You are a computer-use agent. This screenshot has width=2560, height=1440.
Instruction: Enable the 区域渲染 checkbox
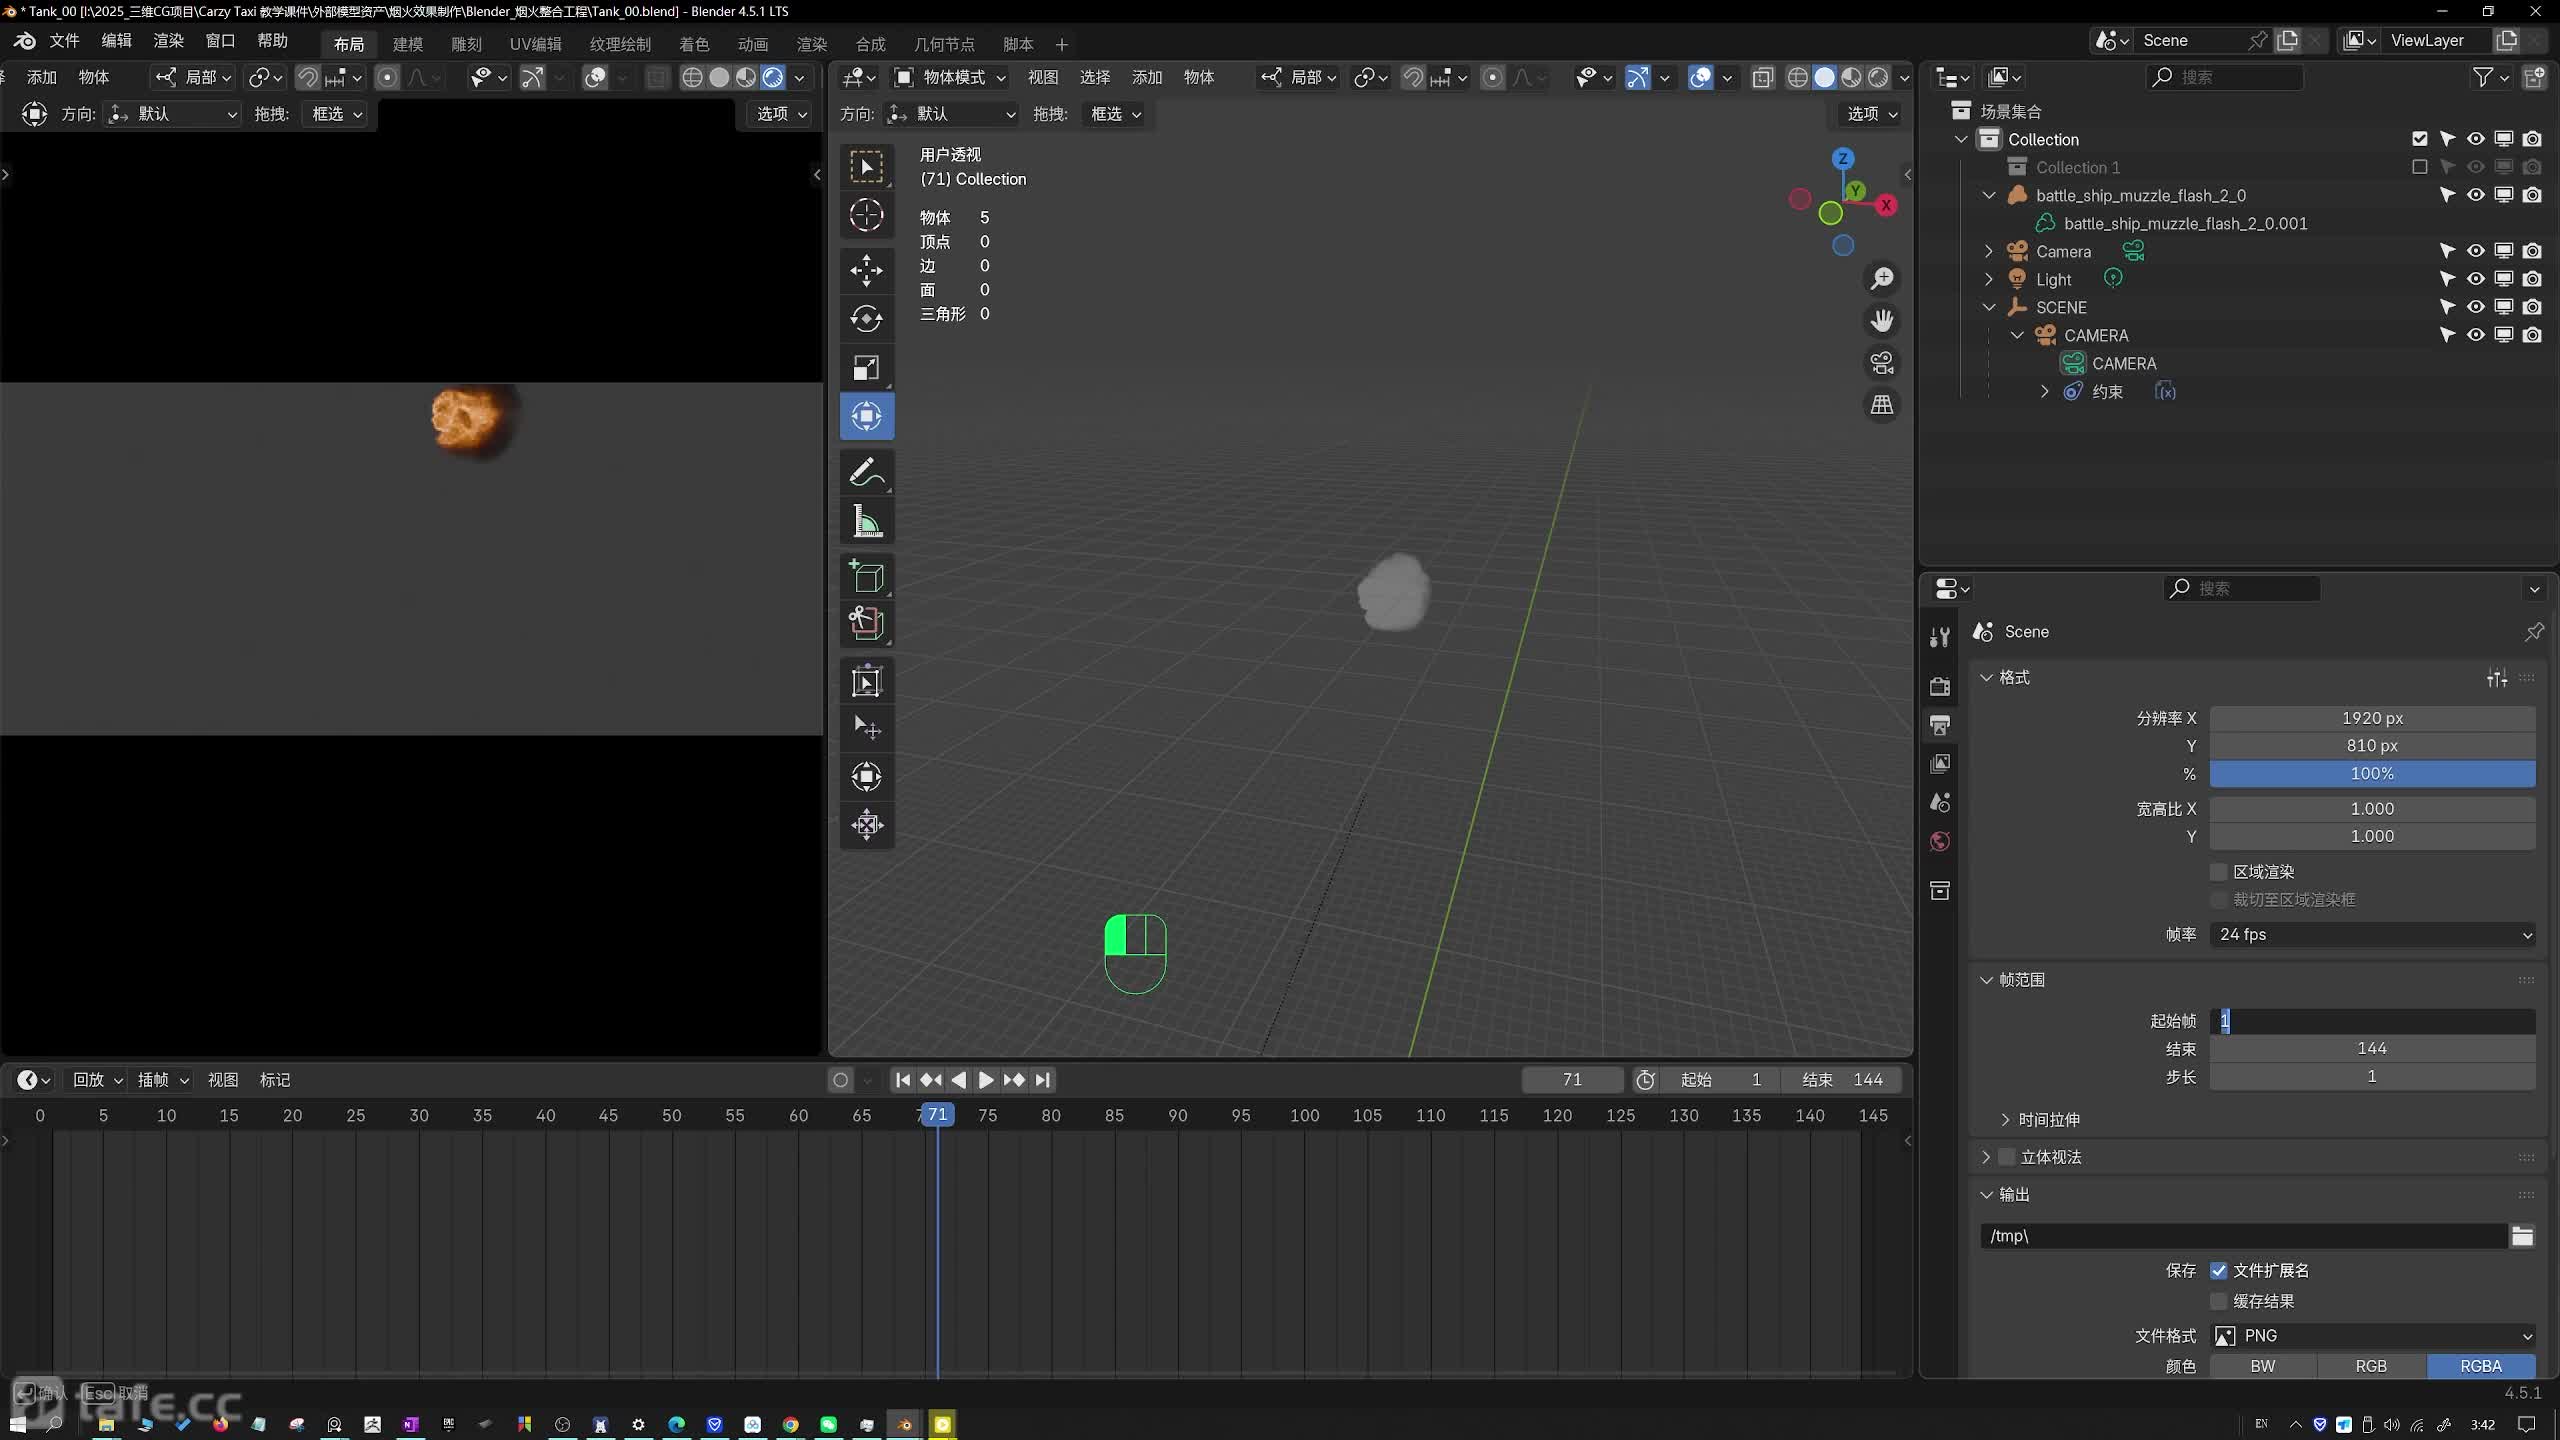[x=2219, y=872]
